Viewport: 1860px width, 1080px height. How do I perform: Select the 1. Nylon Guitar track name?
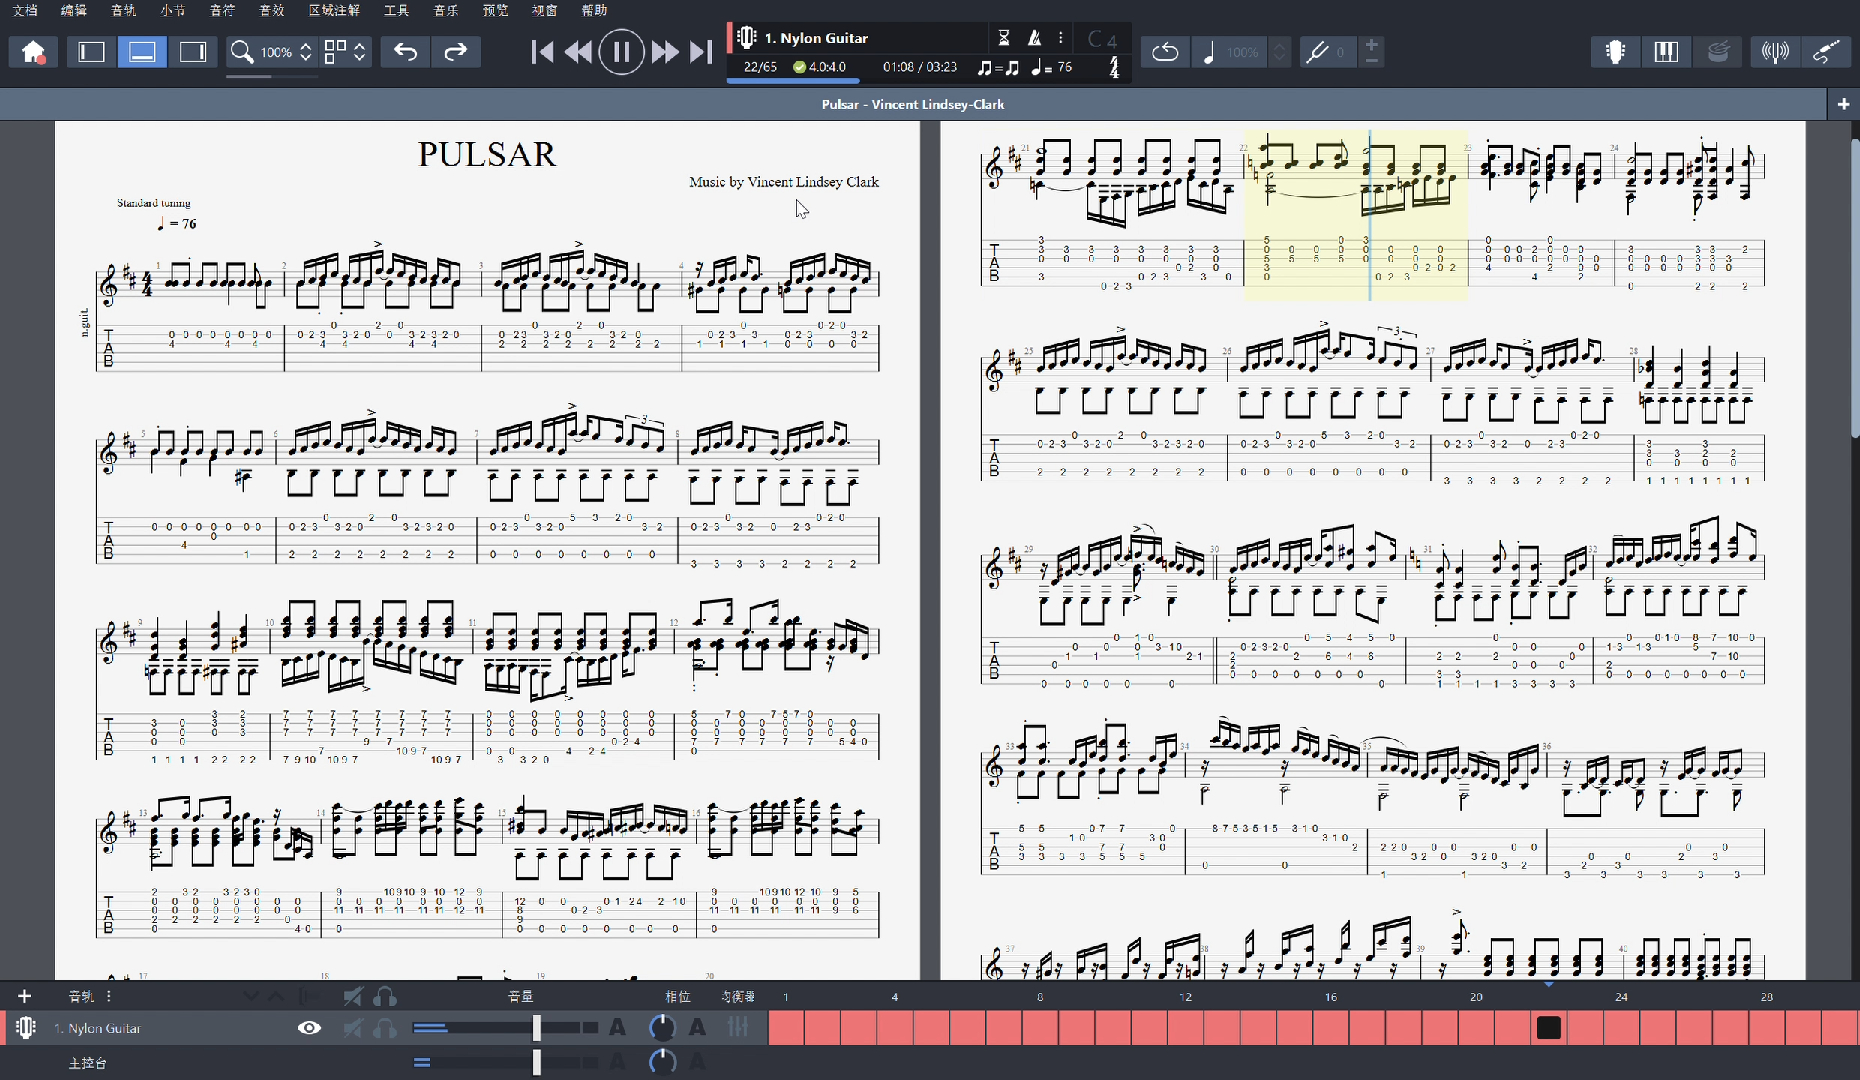(98, 1028)
